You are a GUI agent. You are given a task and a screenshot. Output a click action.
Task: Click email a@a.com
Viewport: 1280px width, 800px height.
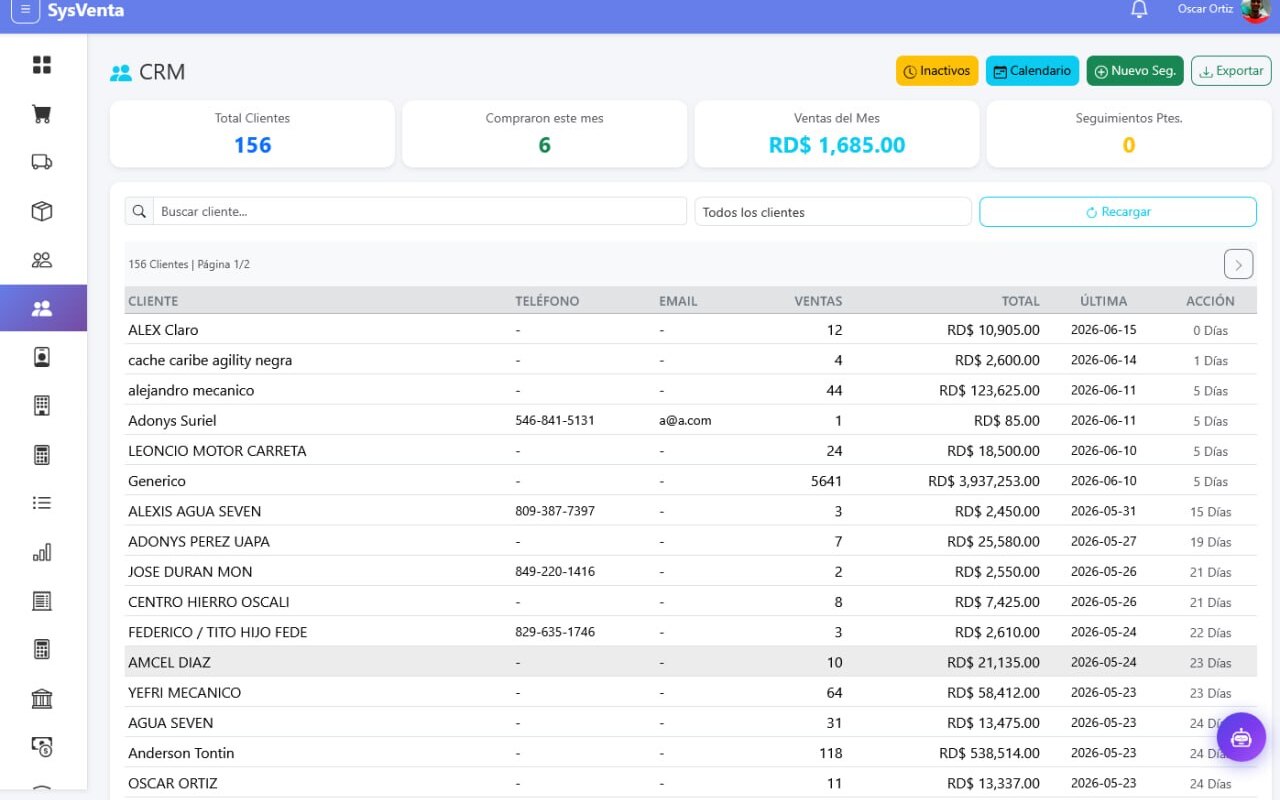tap(685, 421)
